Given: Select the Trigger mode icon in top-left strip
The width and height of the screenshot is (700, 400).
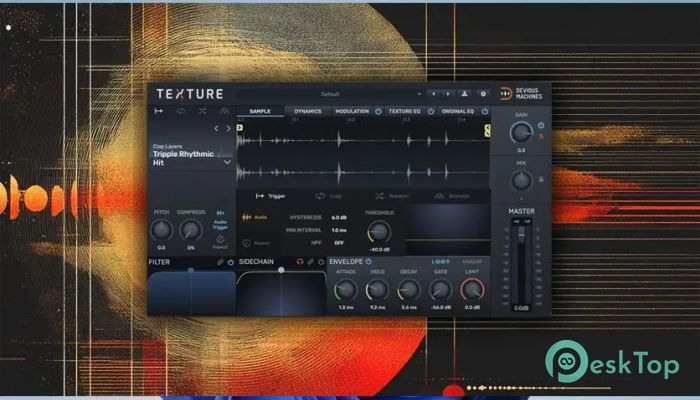Looking at the screenshot, I should click(158, 111).
